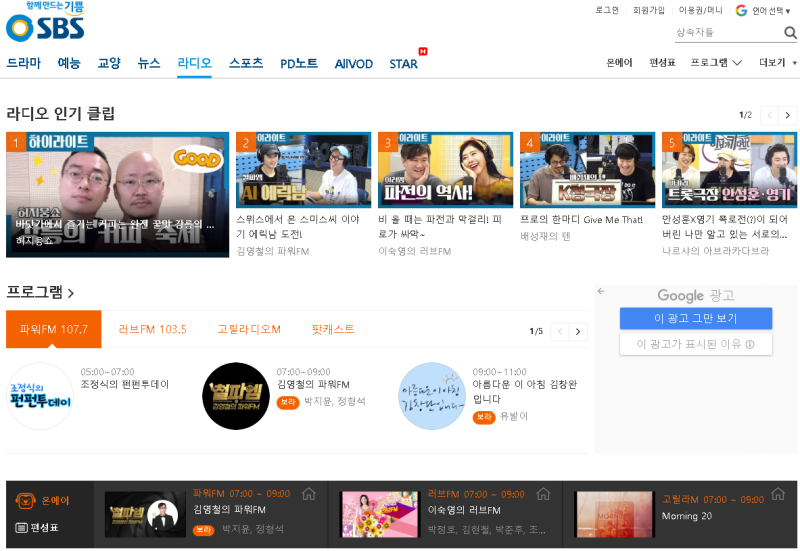Click the search input field

coord(729,33)
